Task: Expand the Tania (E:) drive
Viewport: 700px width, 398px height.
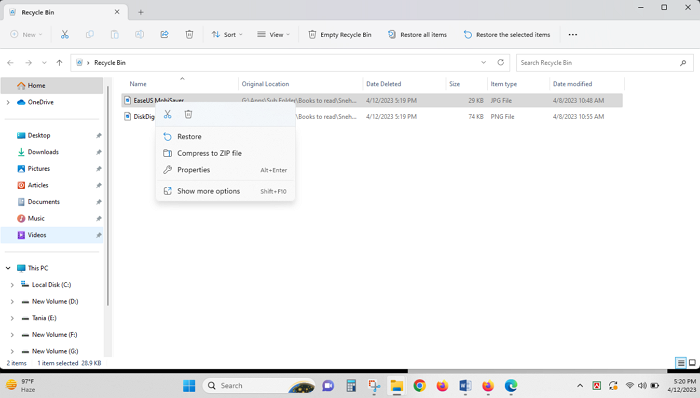Action: click(12, 318)
